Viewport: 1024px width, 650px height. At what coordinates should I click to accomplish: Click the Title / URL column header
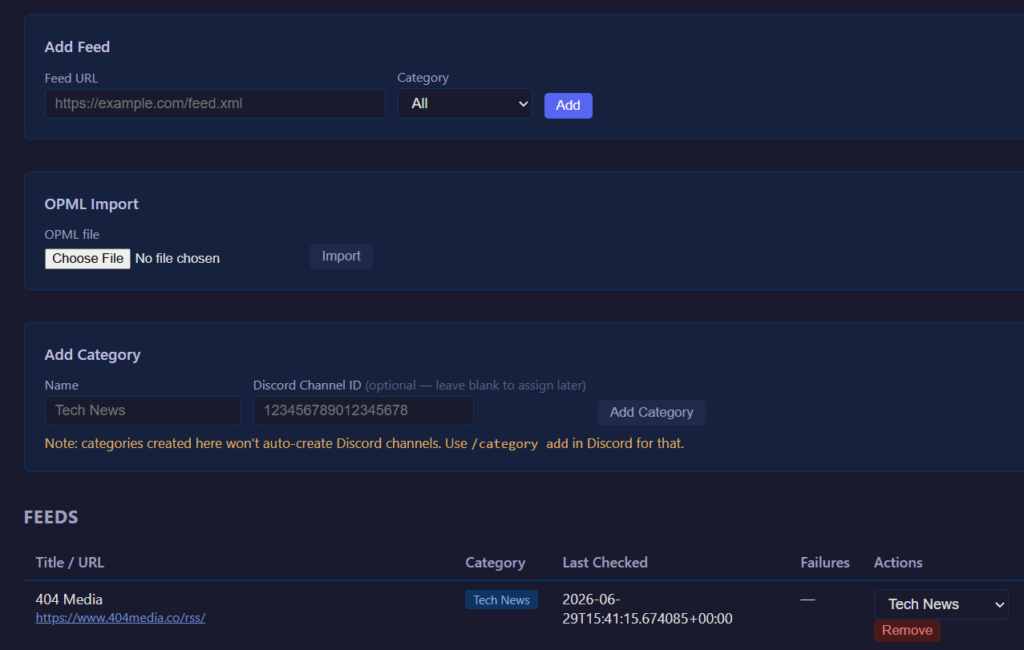tap(70, 562)
